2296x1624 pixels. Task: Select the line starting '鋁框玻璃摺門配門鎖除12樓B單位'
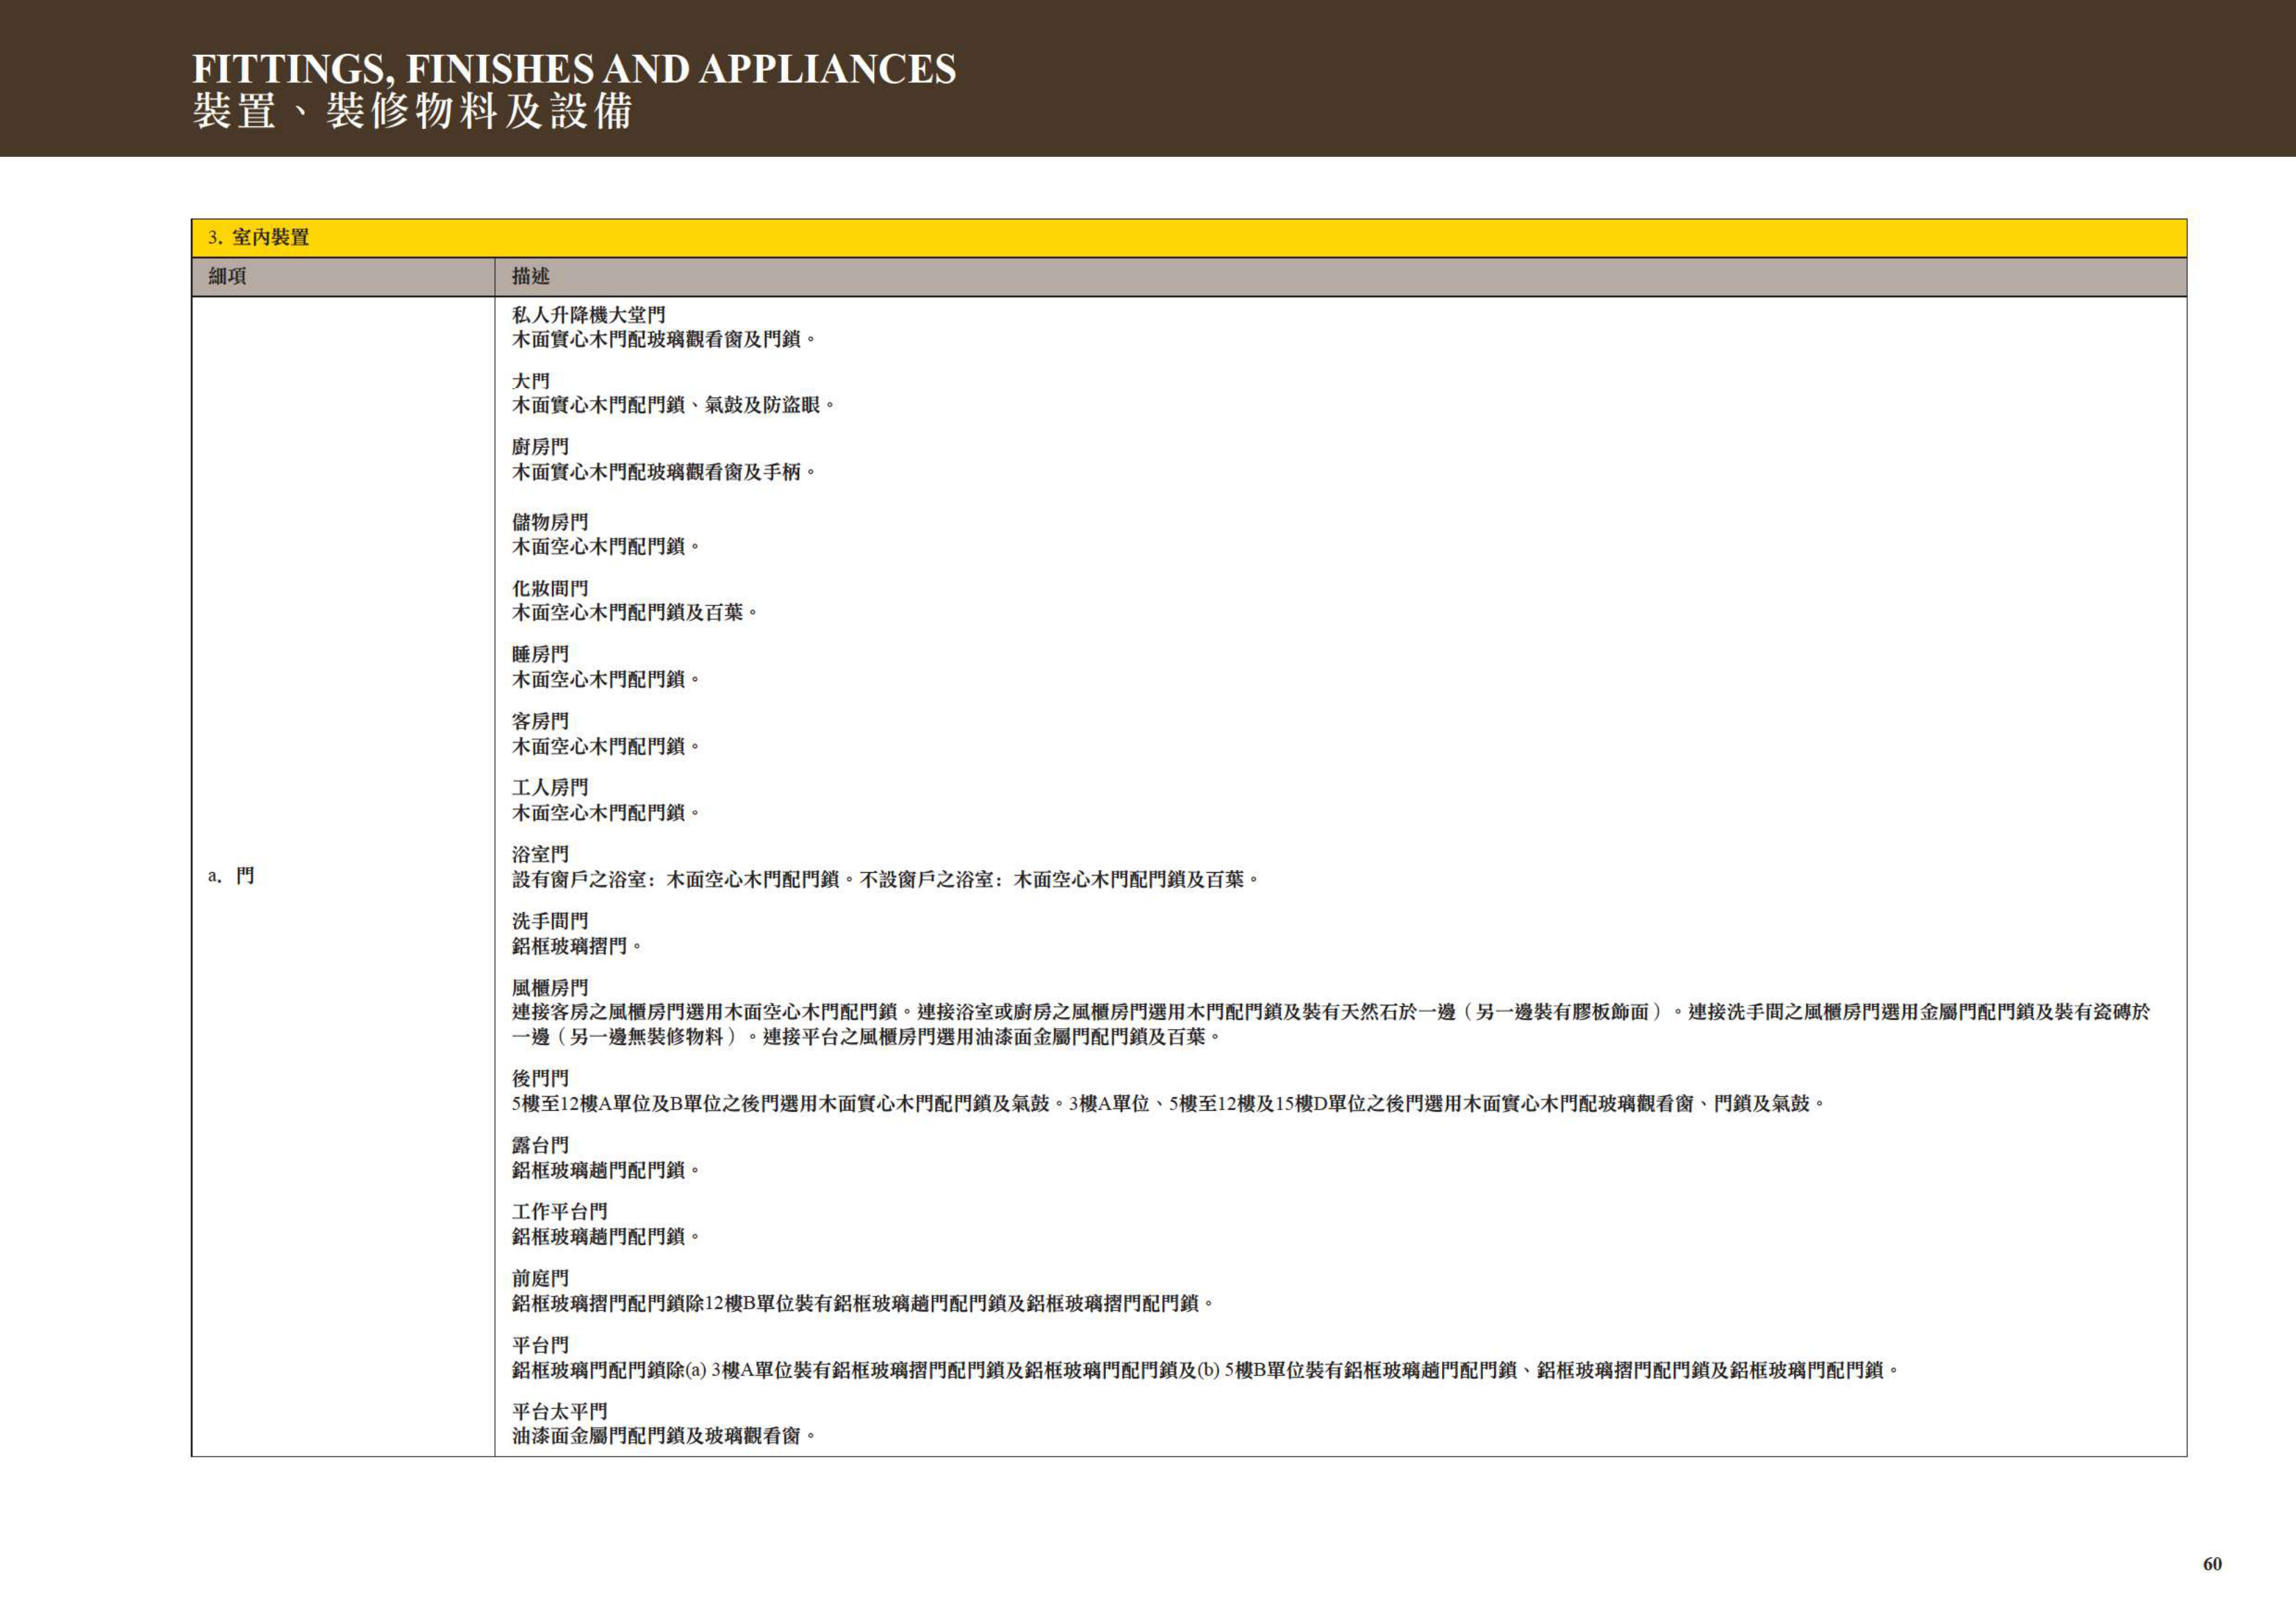pos(863,1303)
